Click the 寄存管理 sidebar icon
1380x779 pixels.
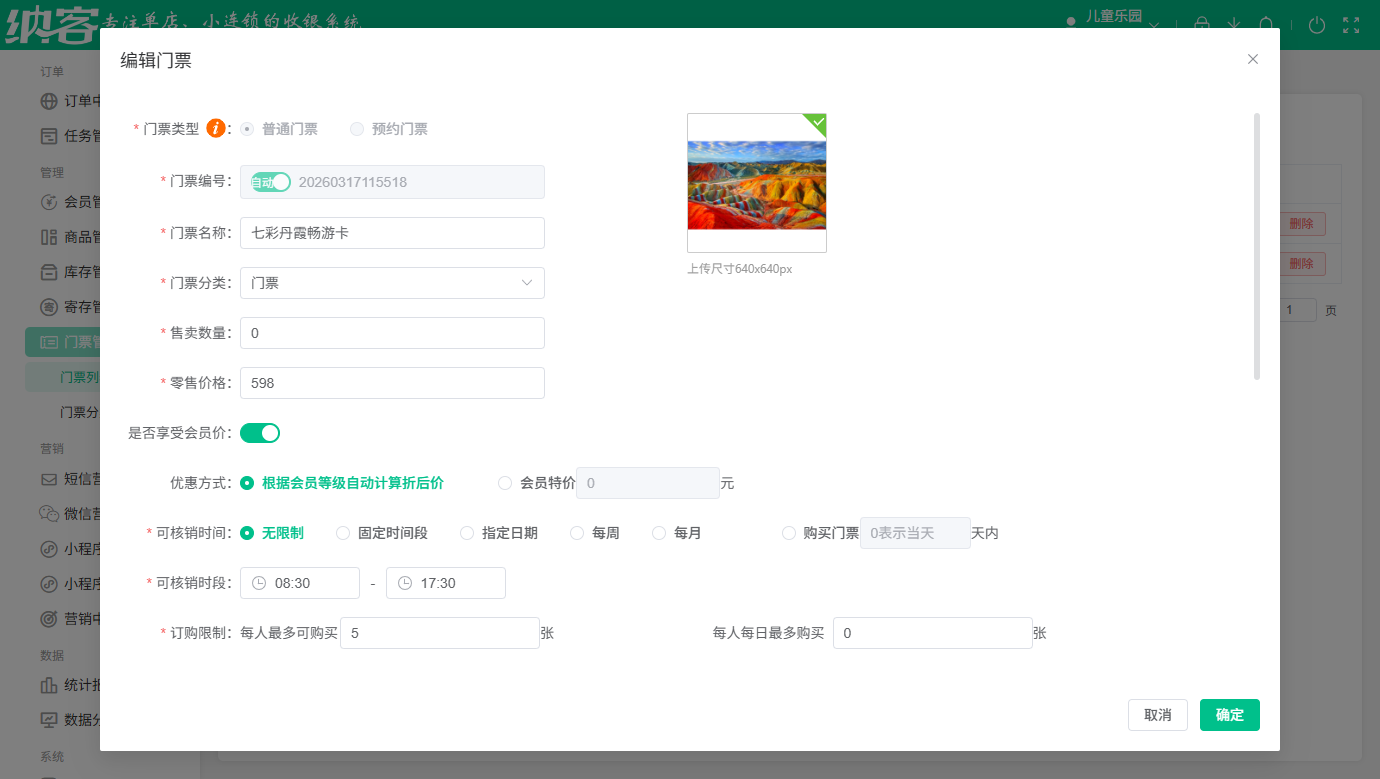point(48,306)
